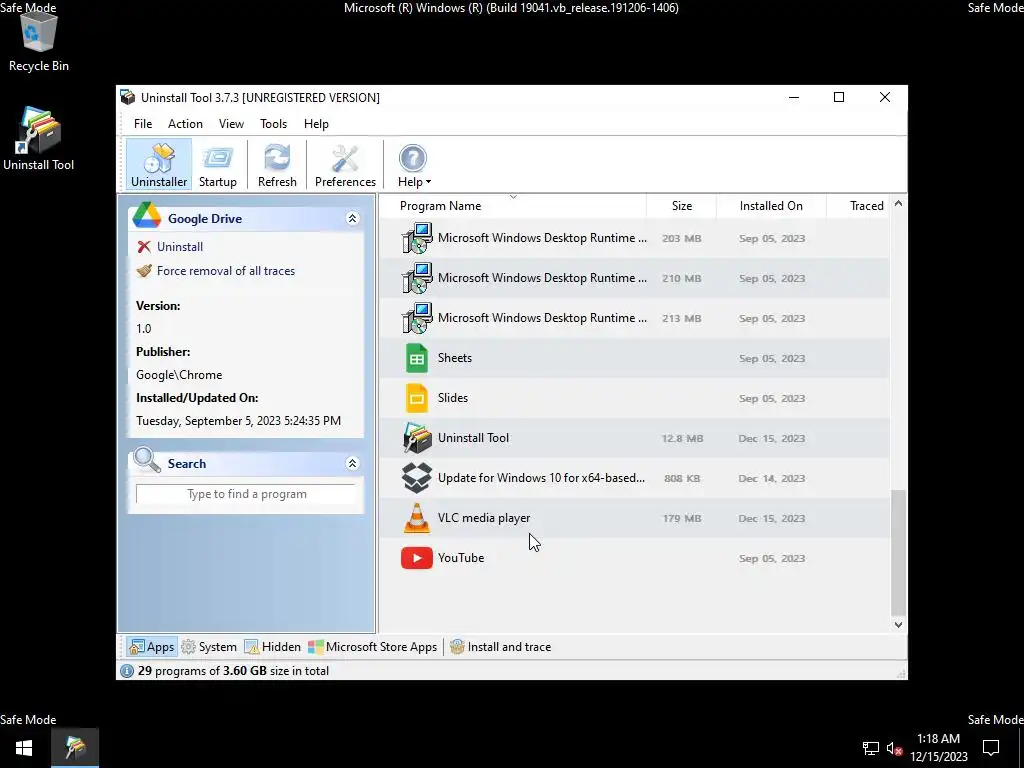Switch to the Microsoft Store Apps tab
1024x768 pixels.
372,647
